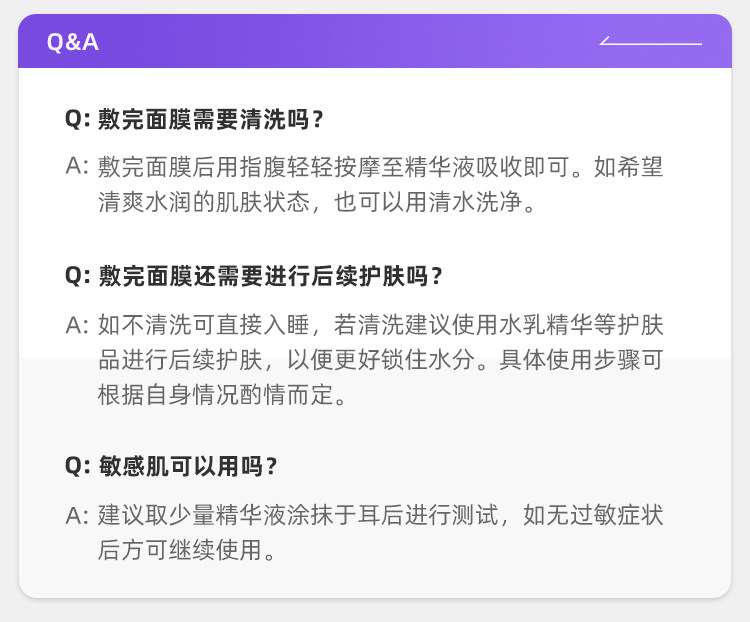
Task: Click the Q&A header title
Action: click(73, 42)
